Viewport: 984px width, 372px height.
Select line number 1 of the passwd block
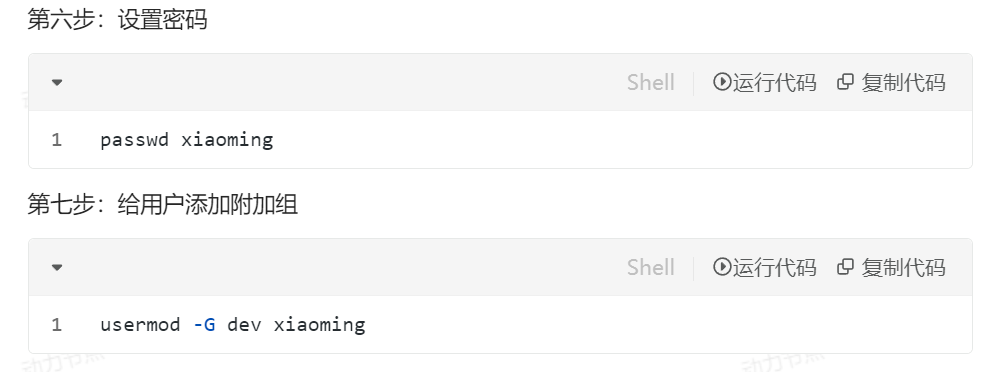[x=56, y=139]
